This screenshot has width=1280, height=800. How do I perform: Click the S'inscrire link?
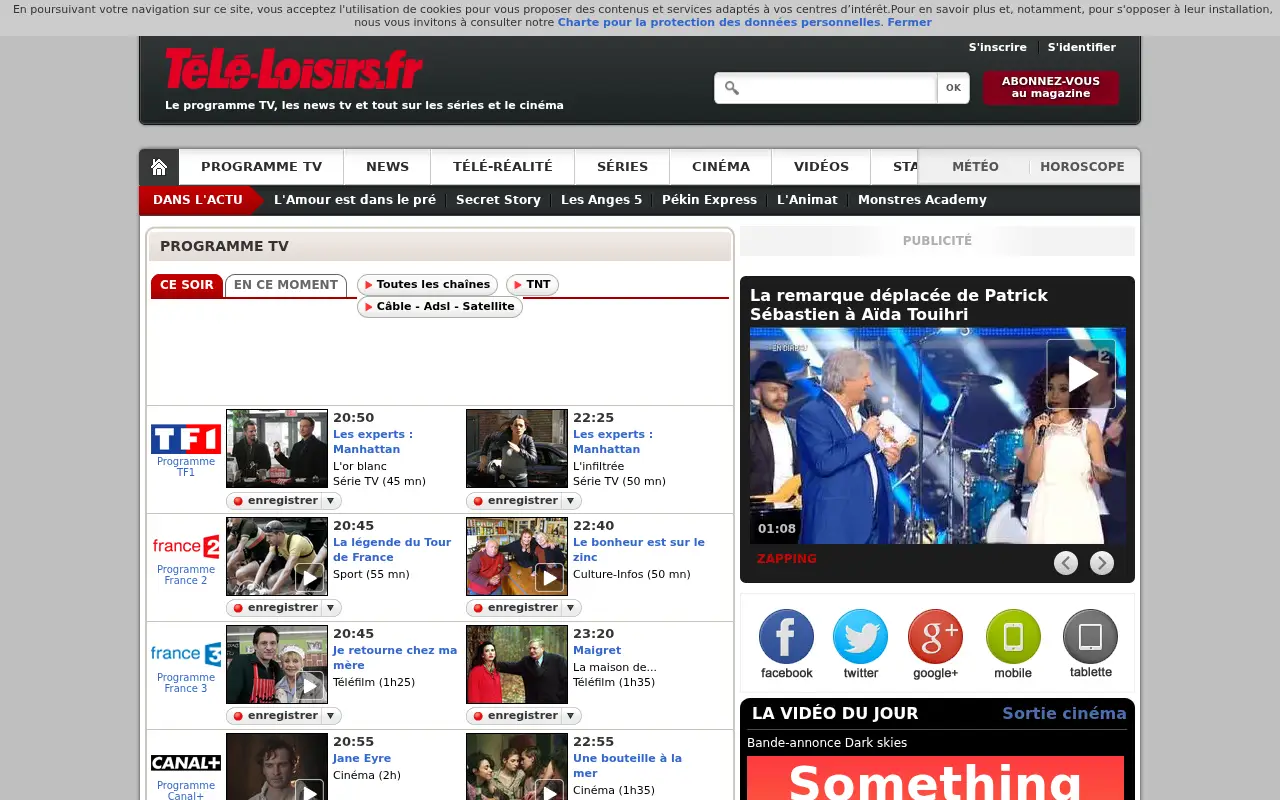[x=998, y=47]
